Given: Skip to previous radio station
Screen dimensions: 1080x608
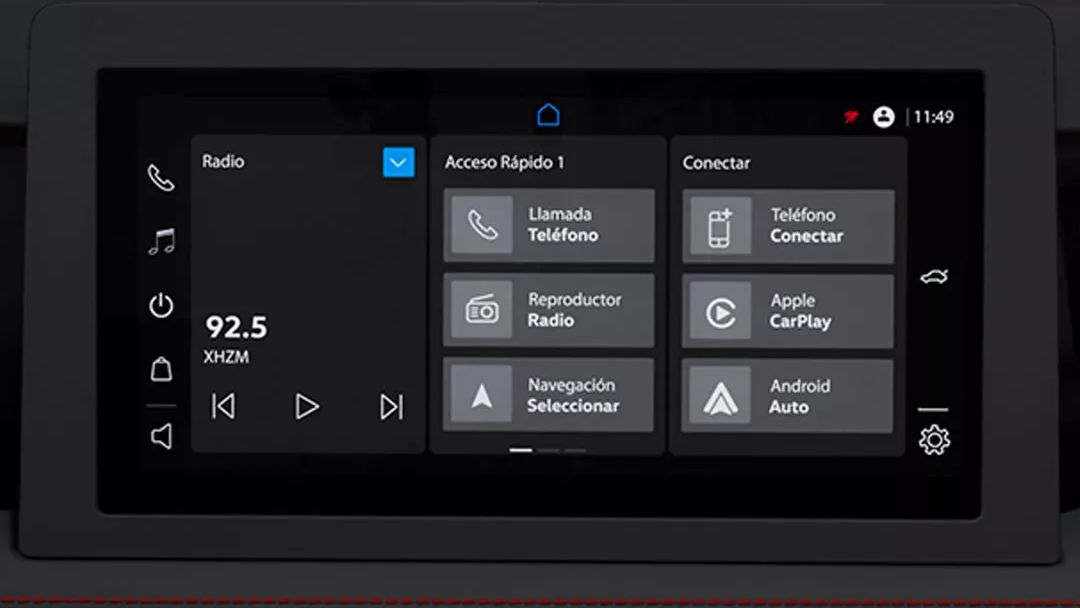Looking at the screenshot, I should tap(223, 406).
